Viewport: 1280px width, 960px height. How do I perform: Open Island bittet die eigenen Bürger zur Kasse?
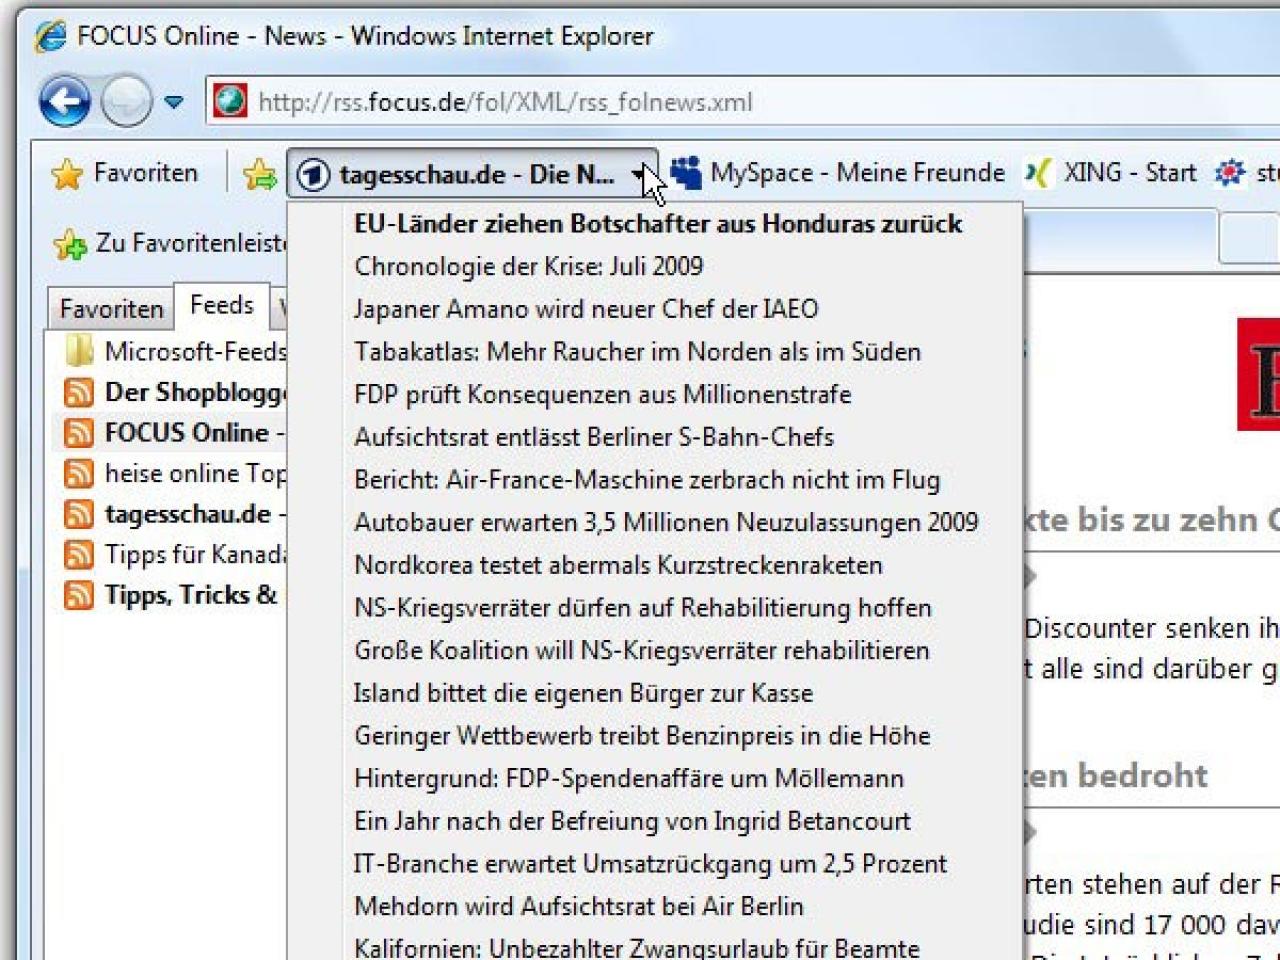[x=657, y=693]
